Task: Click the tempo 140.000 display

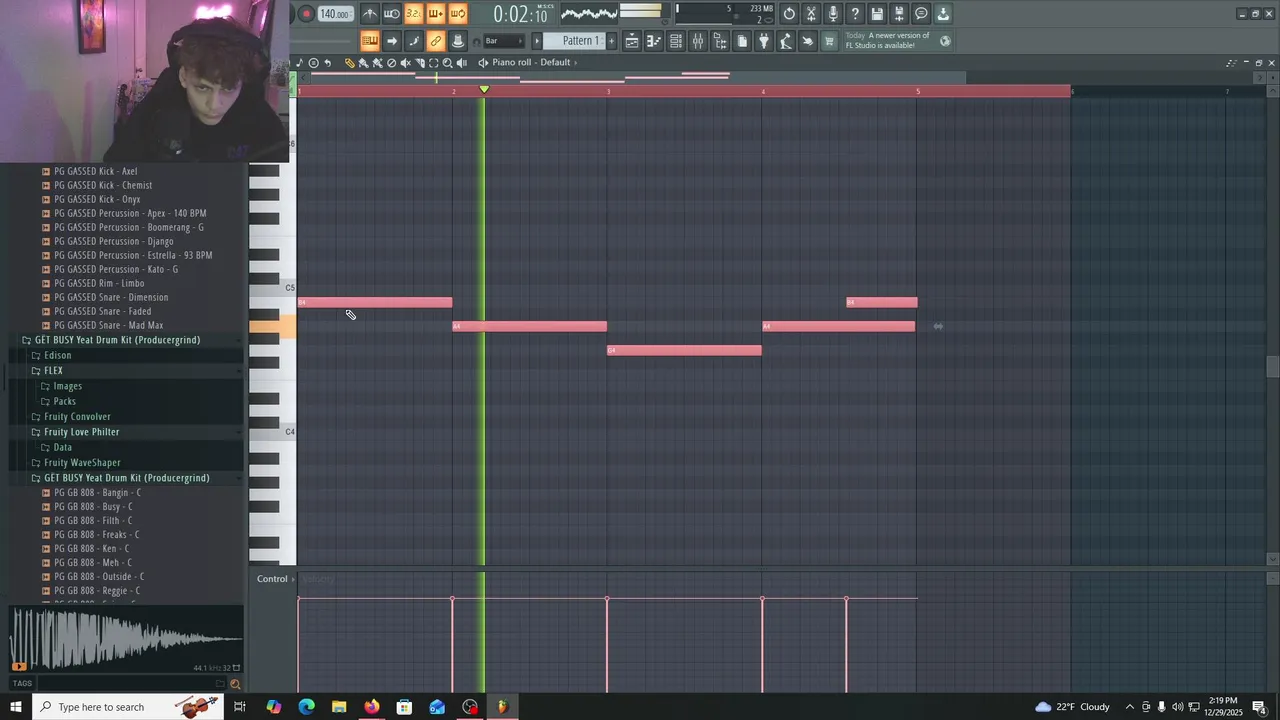Action: [336, 14]
